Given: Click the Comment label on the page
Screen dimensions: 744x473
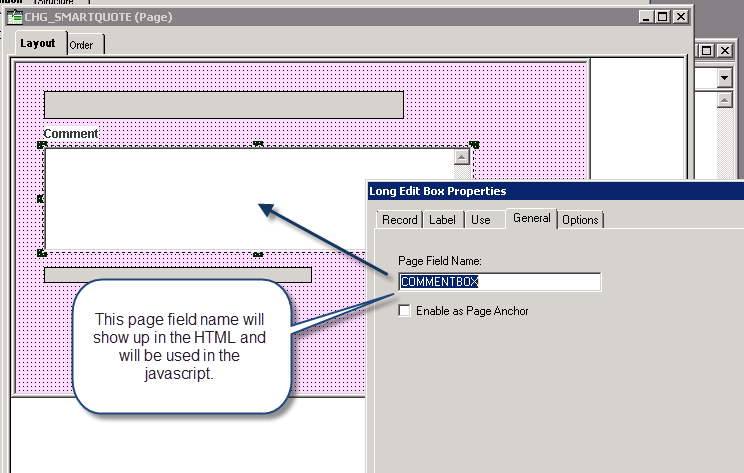Looking at the screenshot, I should coord(71,134).
